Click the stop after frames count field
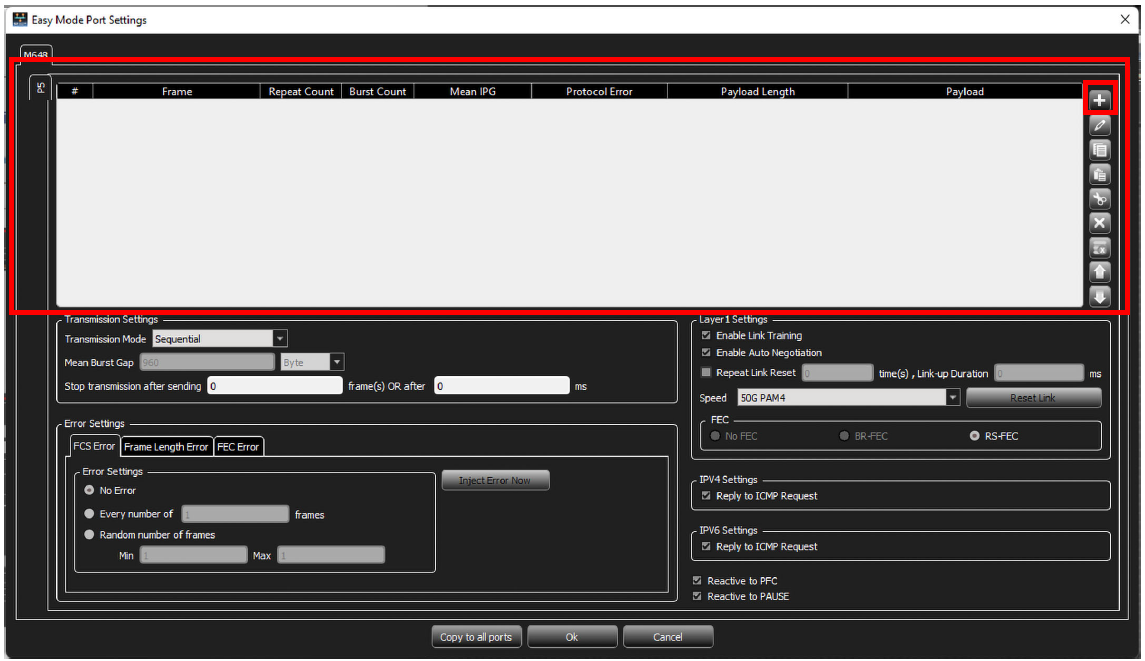The width and height of the screenshot is (1145, 661). pos(275,386)
